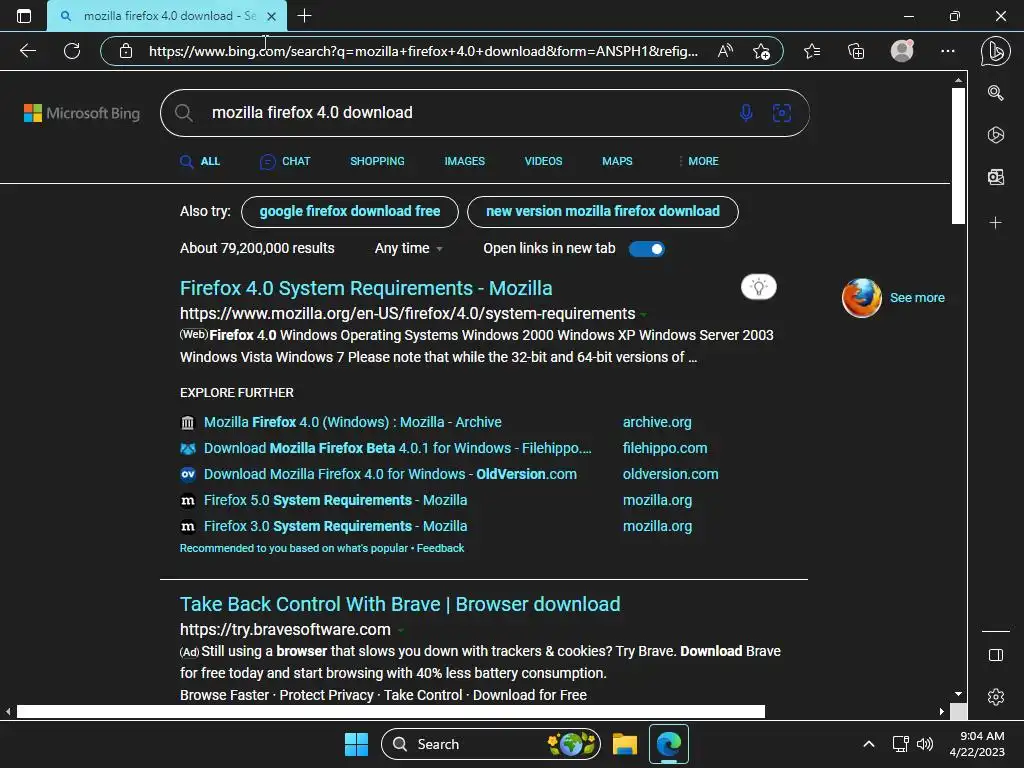1024x768 pixels.
Task: Open the user profile avatar
Action: click(902, 51)
